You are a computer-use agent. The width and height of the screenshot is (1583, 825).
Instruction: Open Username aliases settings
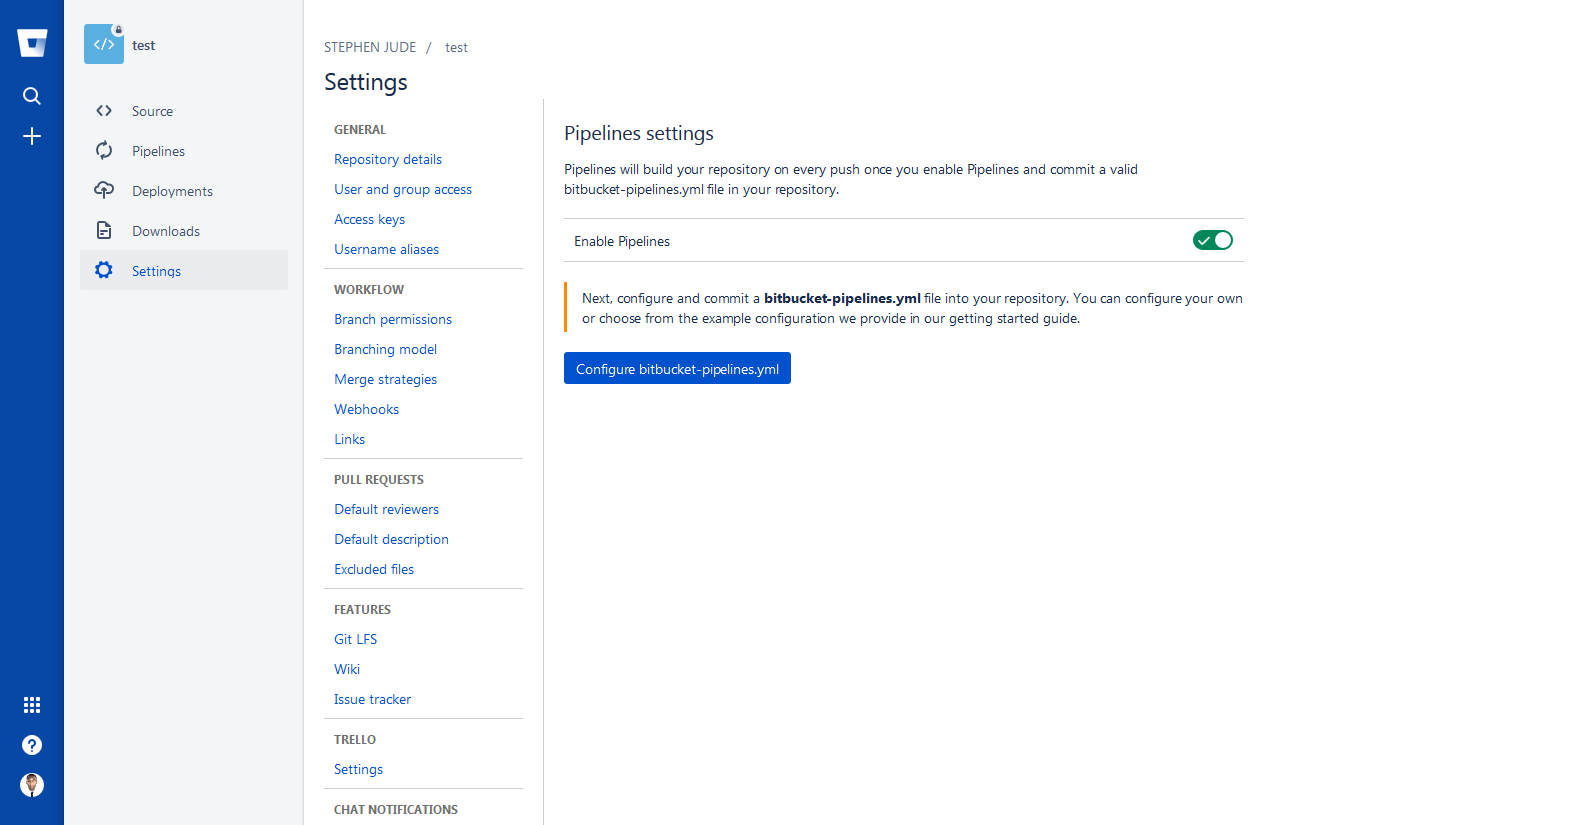(386, 249)
